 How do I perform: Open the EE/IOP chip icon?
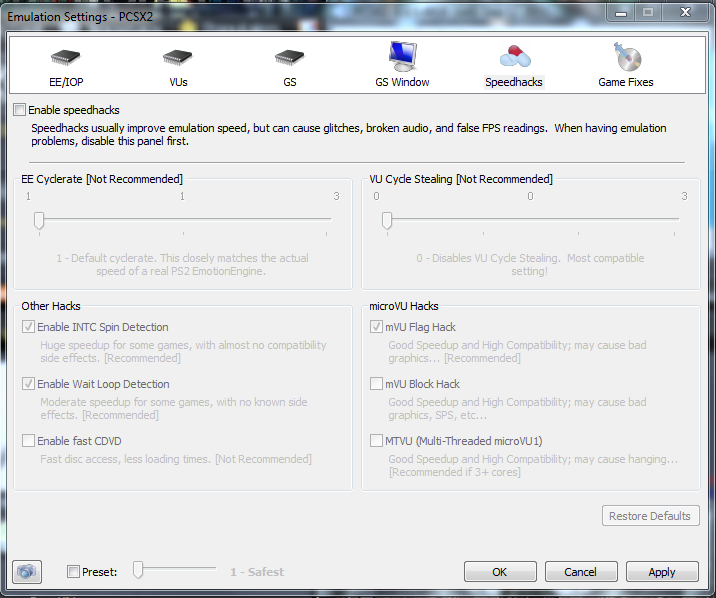click(x=65, y=58)
